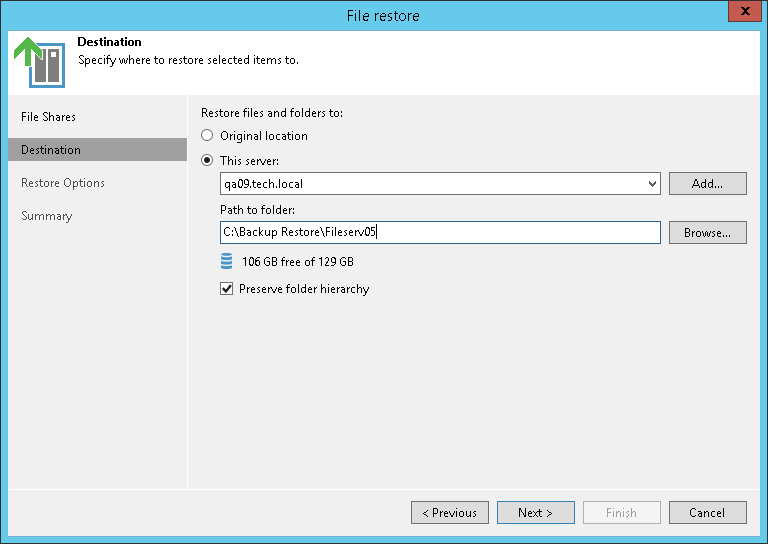
Task: Jump to the Summary step
Action: tap(47, 216)
